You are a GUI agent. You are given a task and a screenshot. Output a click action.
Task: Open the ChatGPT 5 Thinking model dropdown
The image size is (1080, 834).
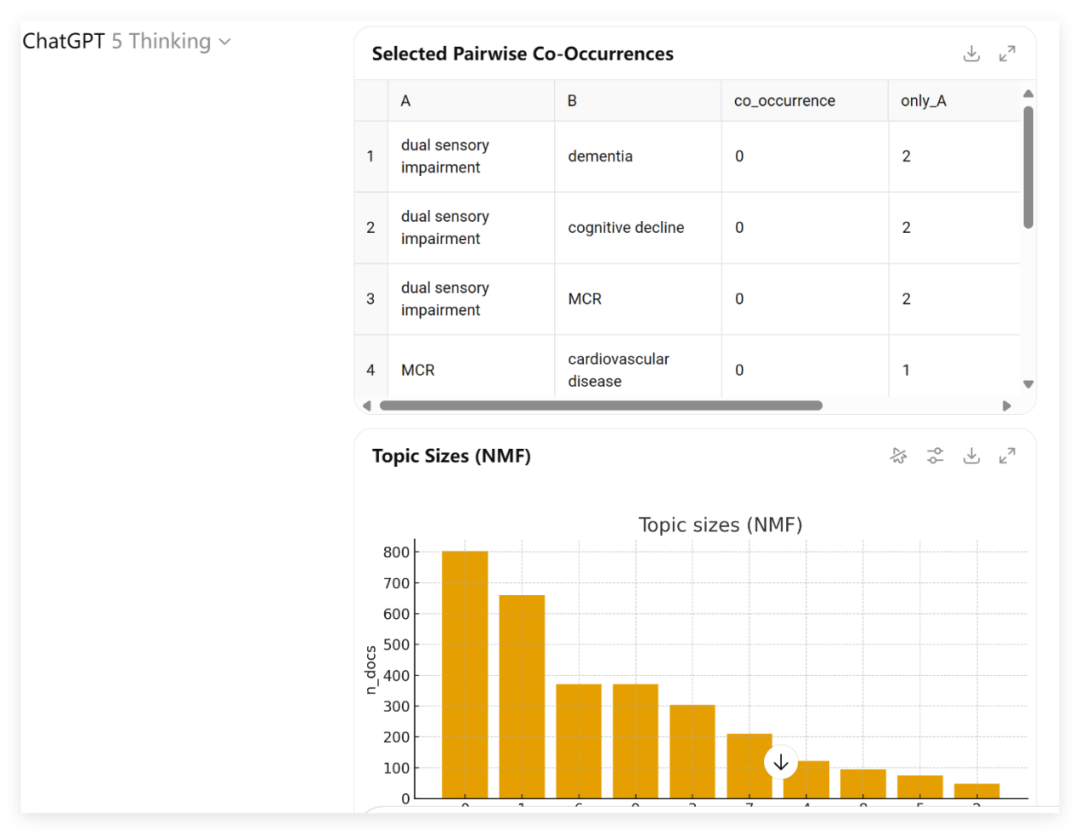point(127,41)
